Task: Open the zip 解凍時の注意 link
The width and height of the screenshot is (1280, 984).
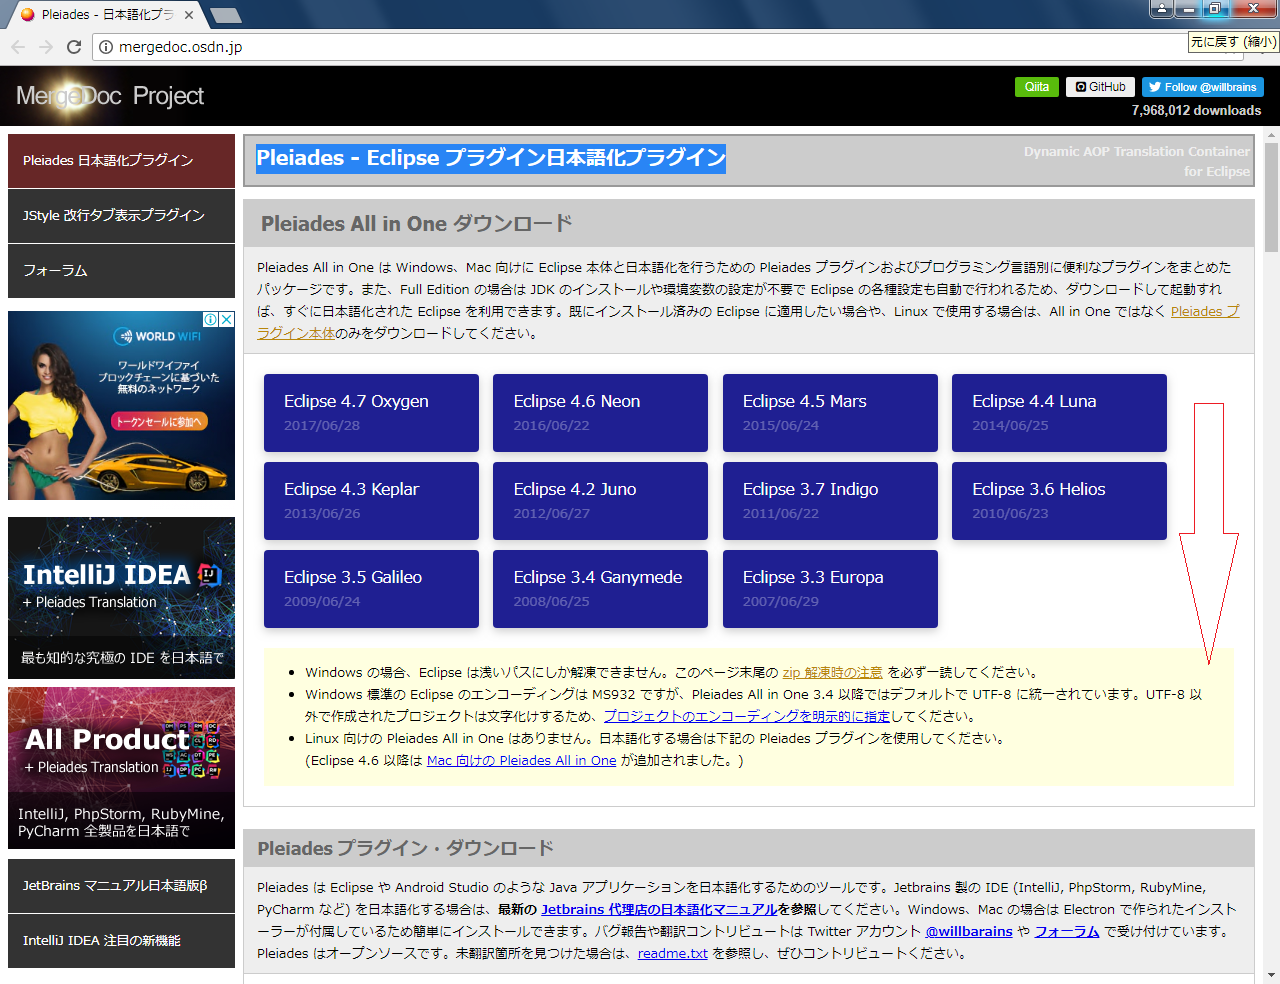Action: click(x=832, y=673)
